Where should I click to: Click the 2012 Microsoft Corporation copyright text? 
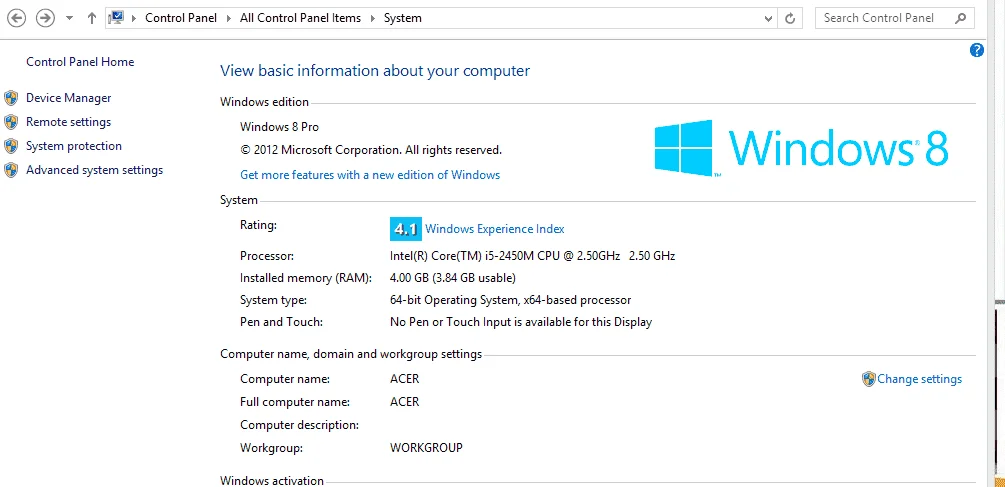click(370, 150)
